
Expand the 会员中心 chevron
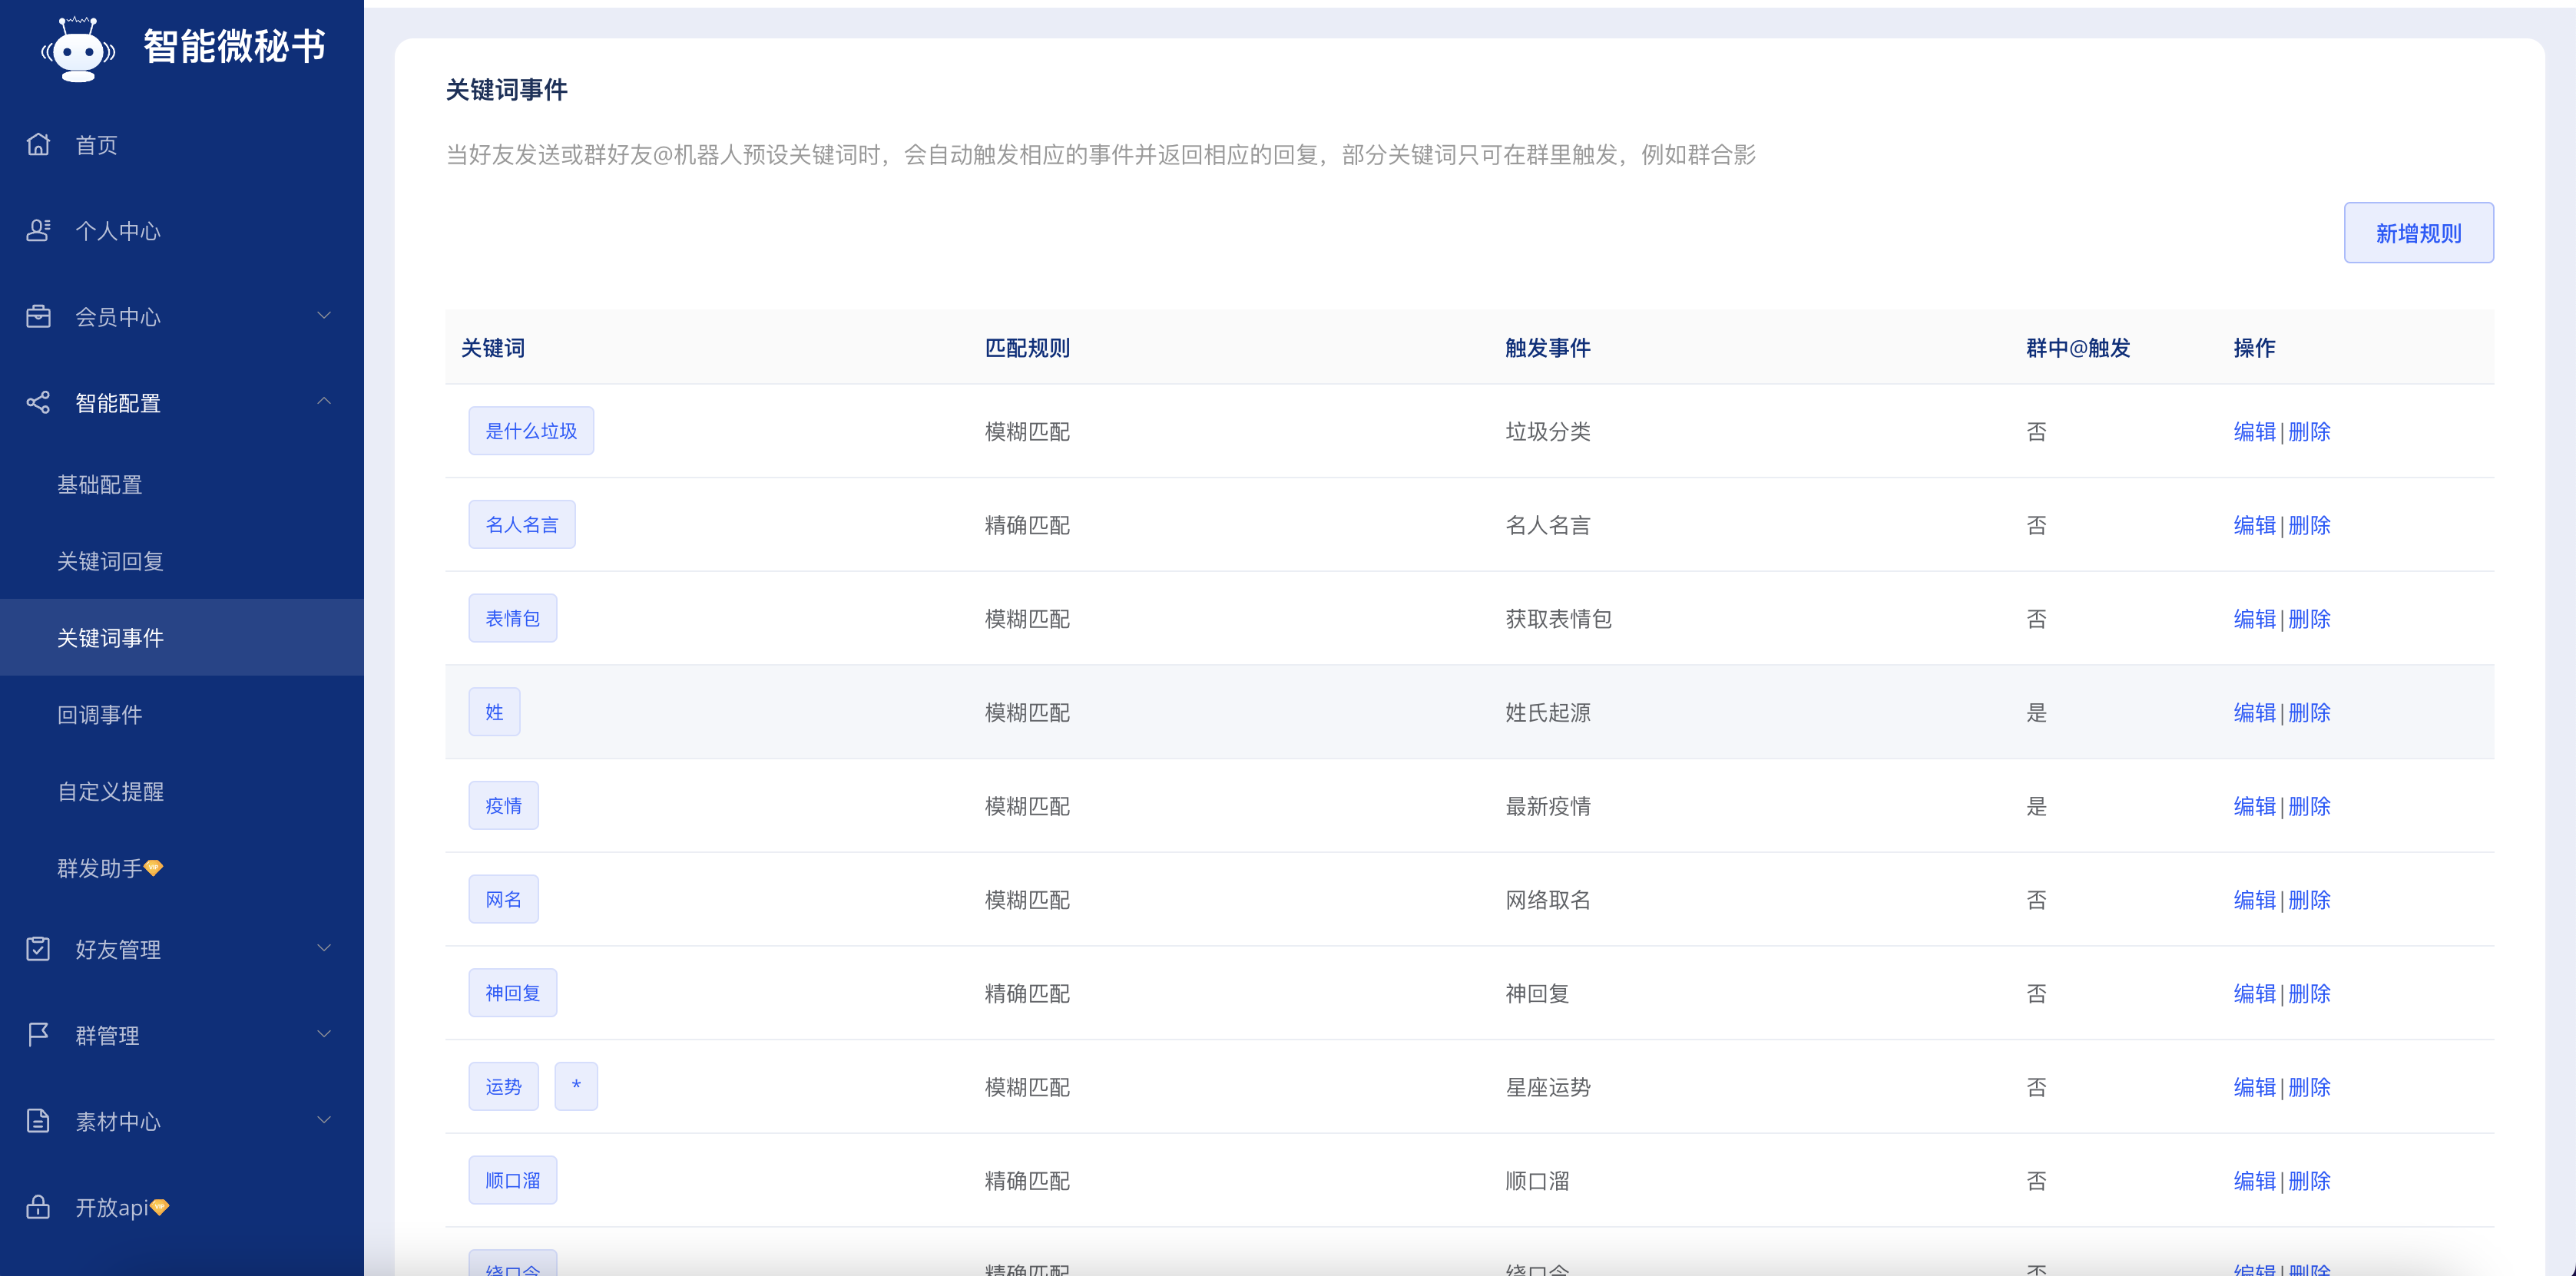click(324, 315)
